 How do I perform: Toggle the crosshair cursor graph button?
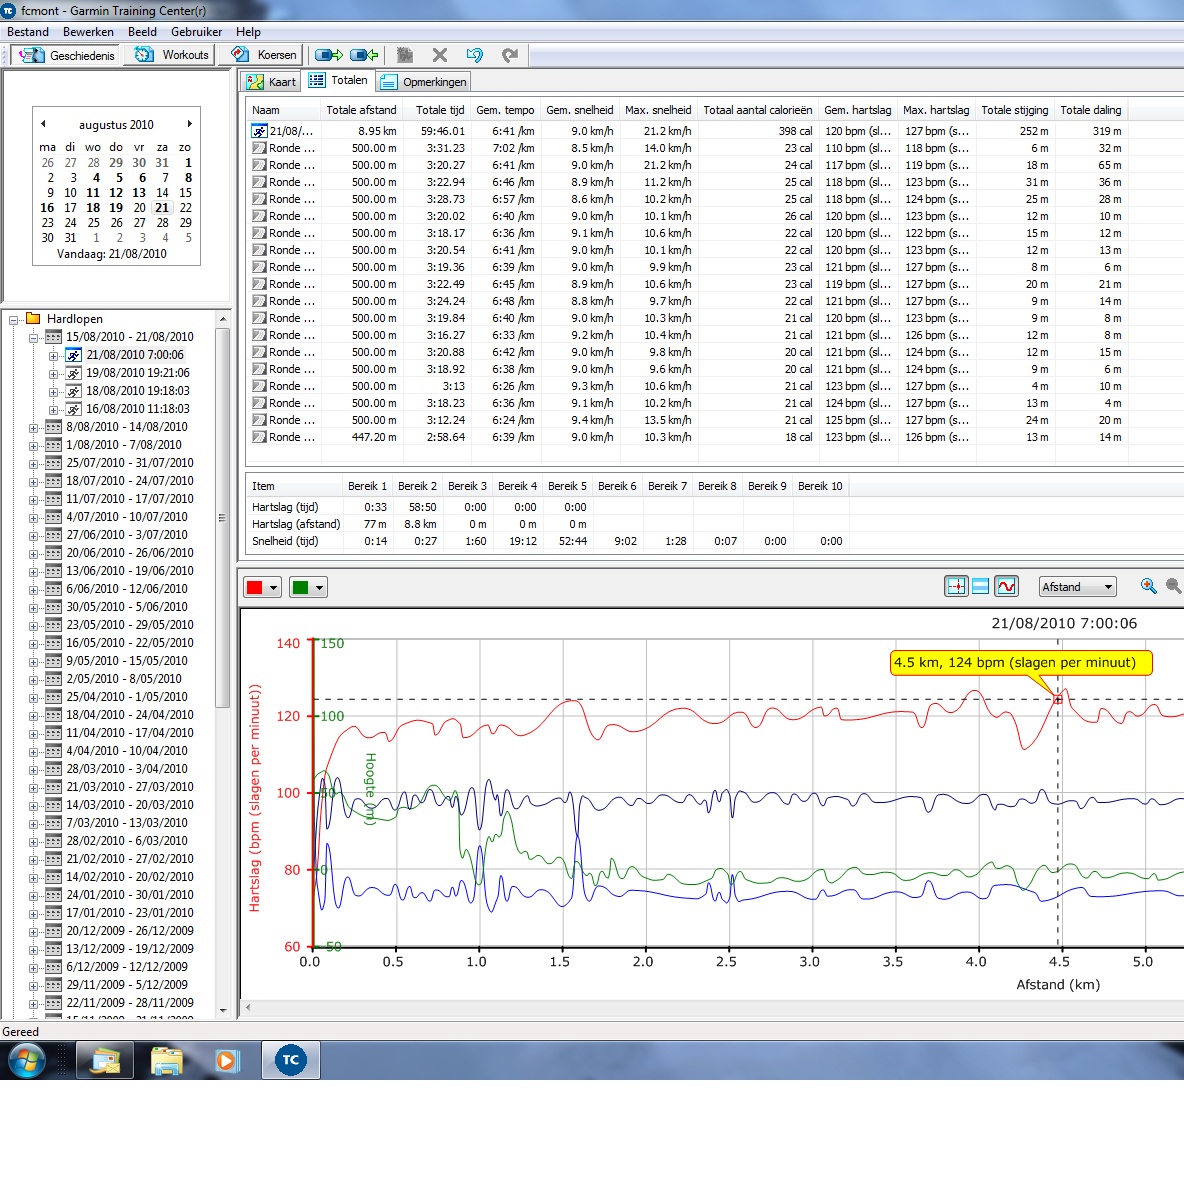point(956,586)
